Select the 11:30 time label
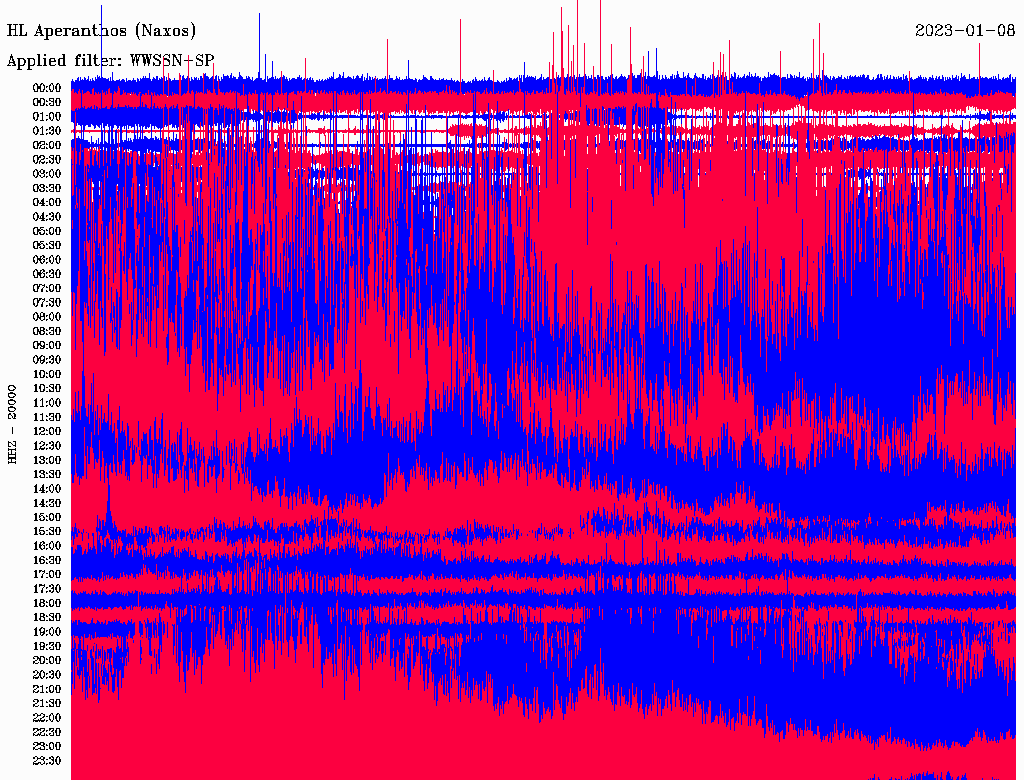 point(47,417)
